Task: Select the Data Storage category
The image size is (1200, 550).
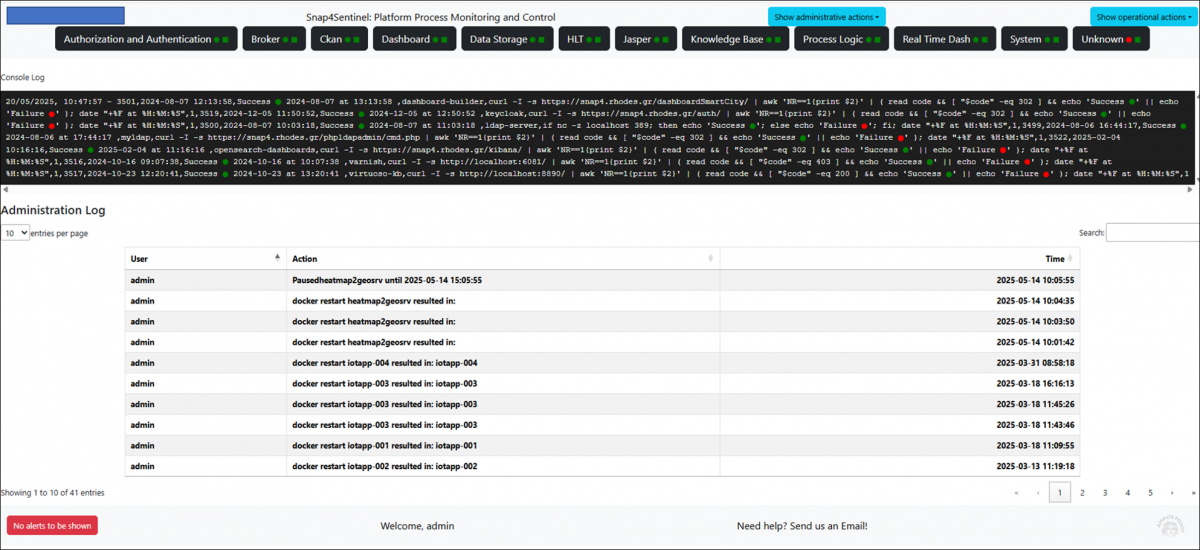Action: click(x=507, y=39)
